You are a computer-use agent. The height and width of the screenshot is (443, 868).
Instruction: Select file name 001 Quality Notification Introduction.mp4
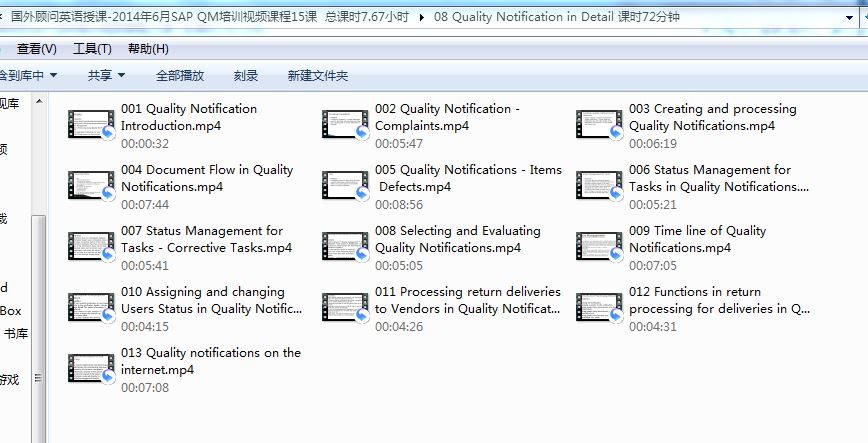pos(189,117)
